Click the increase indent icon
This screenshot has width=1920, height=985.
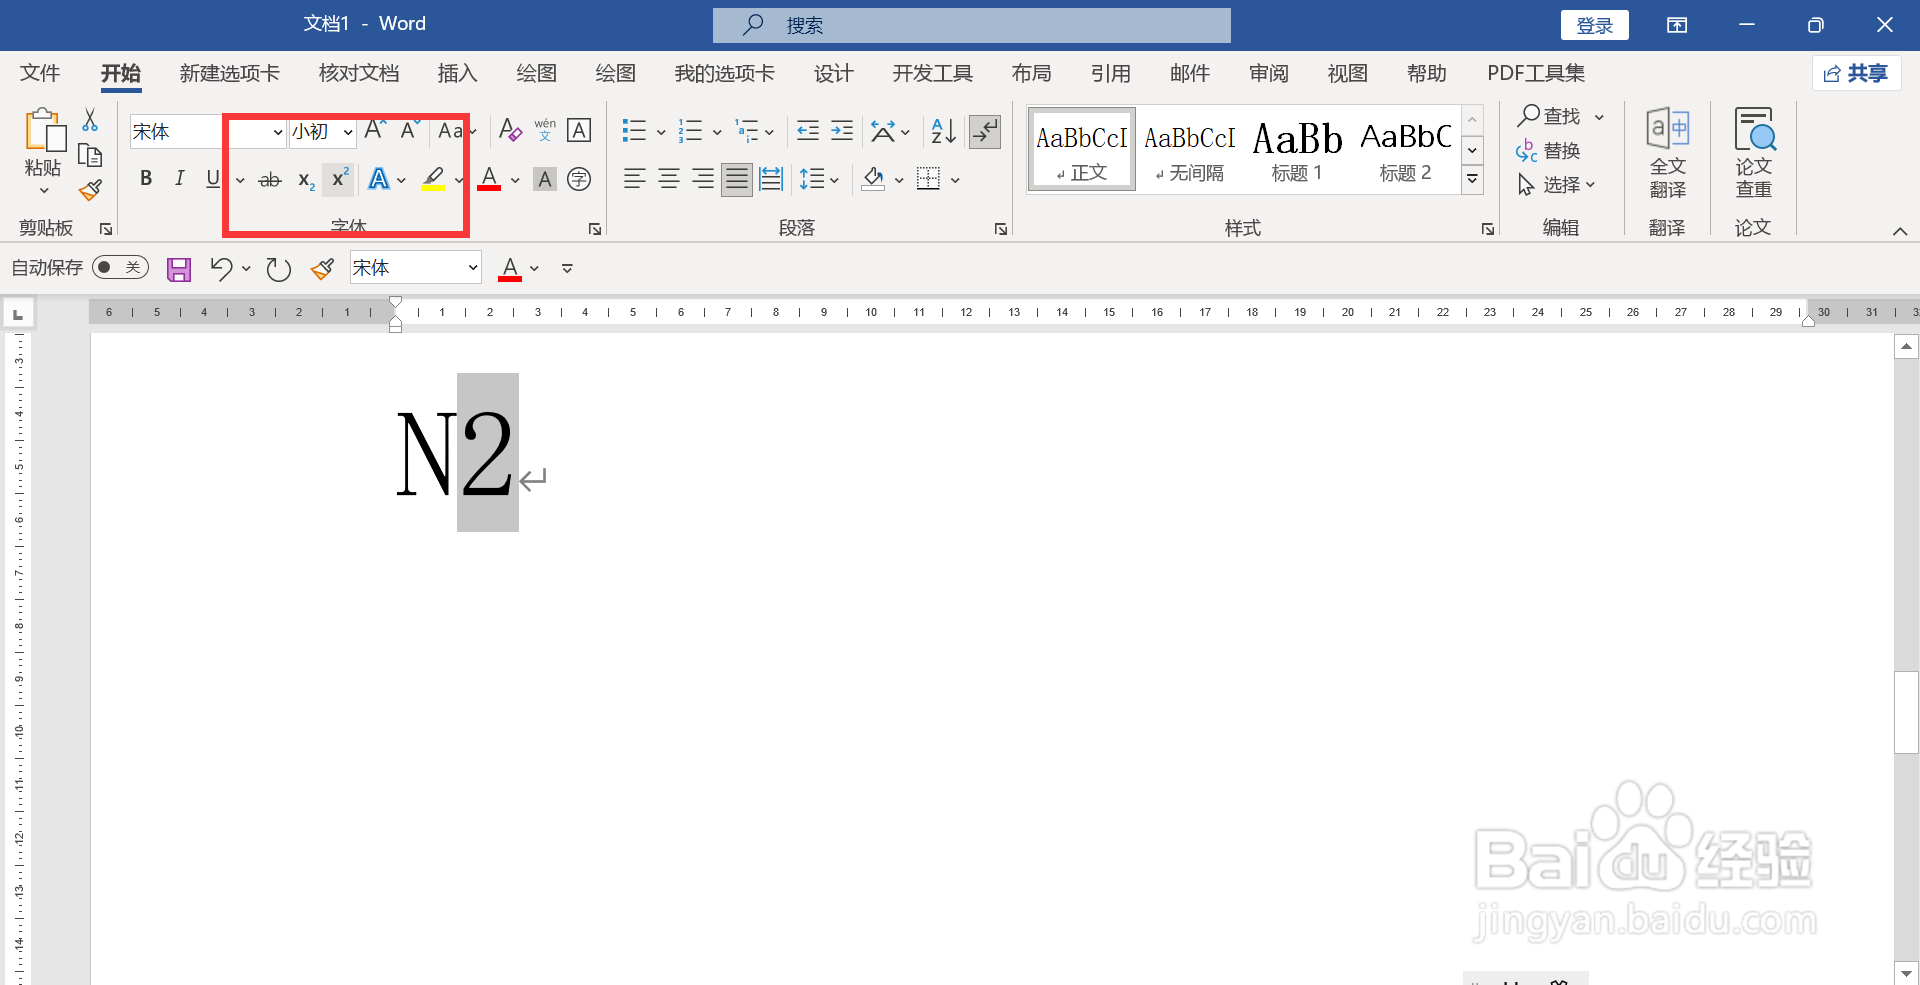pos(842,130)
